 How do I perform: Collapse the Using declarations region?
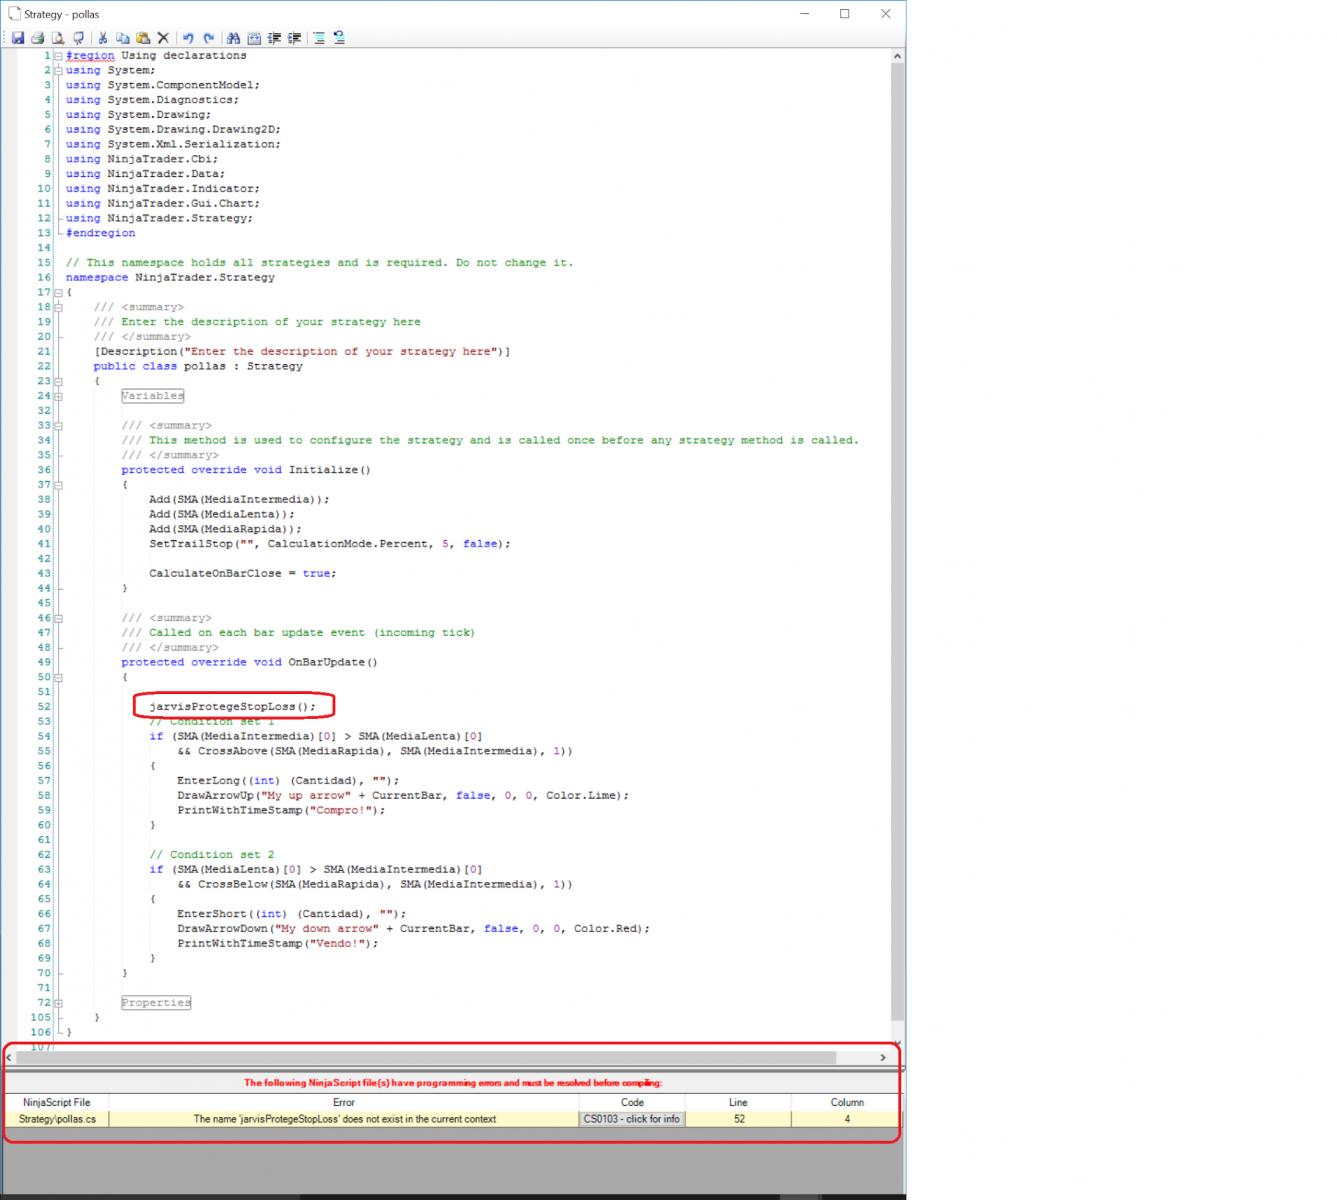[x=58, y=56]
